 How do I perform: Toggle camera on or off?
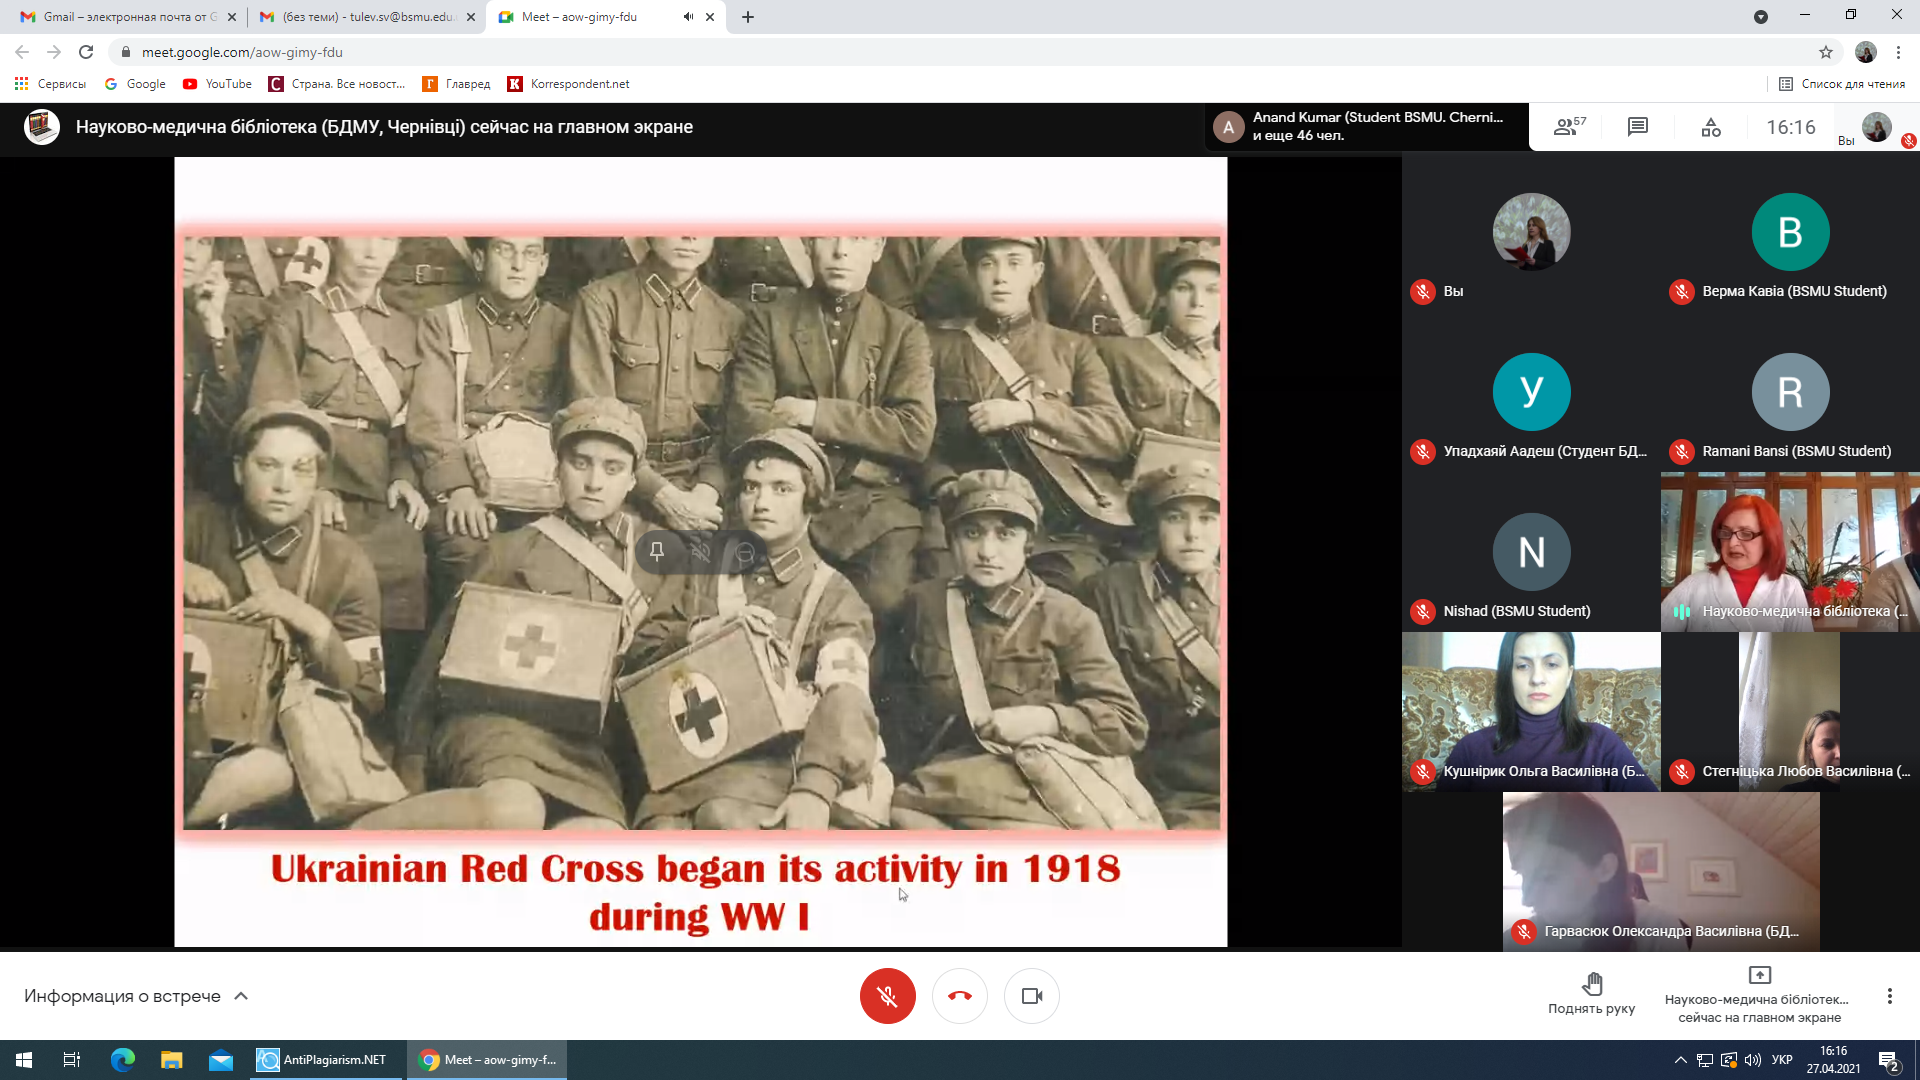point(1031,996)
